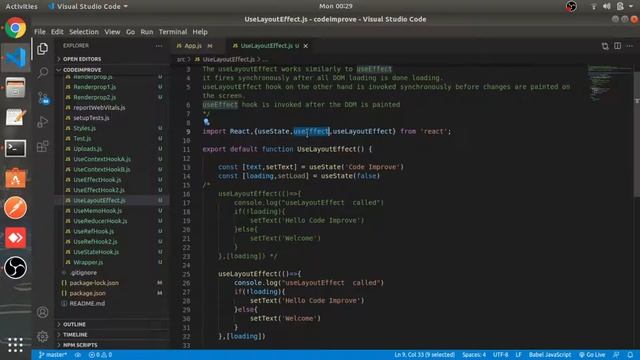Open the system menu arrow in top bar
Screen dimensions: 640x360
(631, 6)
